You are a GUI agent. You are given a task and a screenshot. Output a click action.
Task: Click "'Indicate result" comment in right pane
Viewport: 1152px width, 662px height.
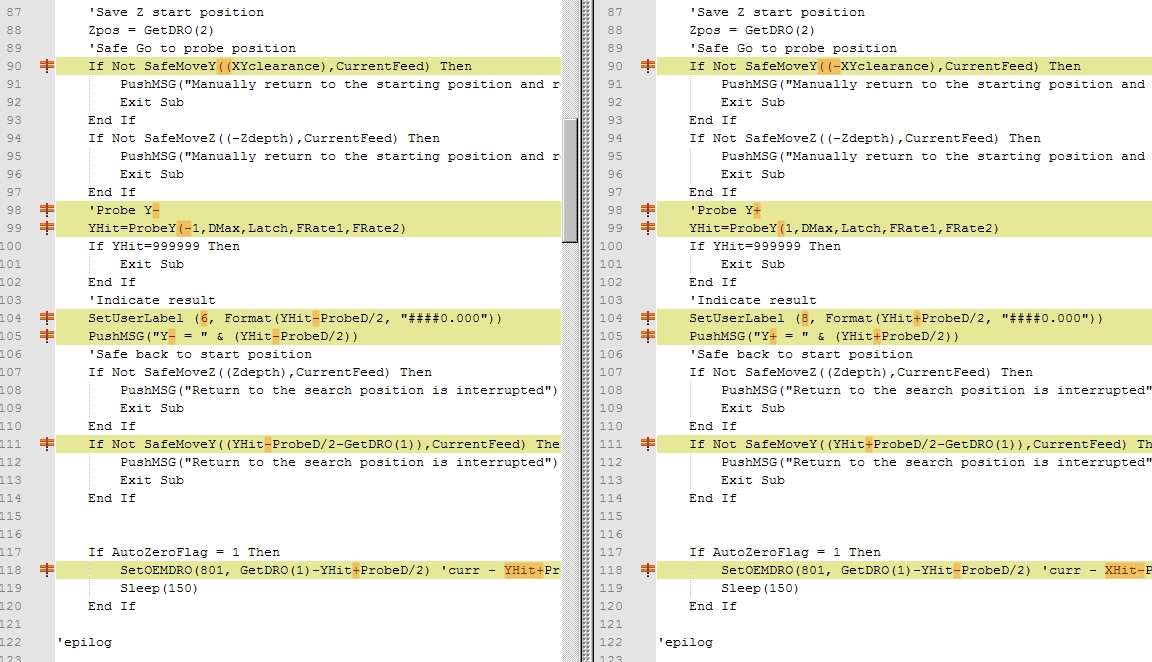point(752,300)
